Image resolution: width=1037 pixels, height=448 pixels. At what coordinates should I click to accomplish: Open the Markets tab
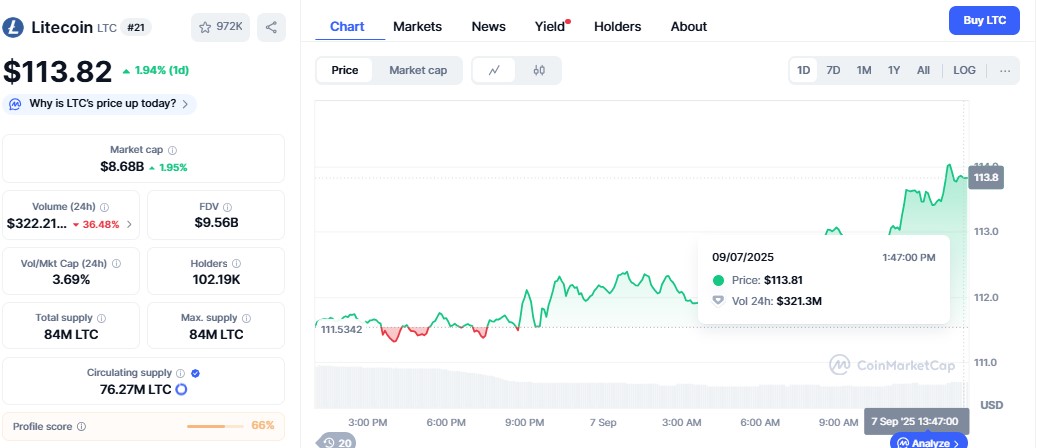(417, 26)
